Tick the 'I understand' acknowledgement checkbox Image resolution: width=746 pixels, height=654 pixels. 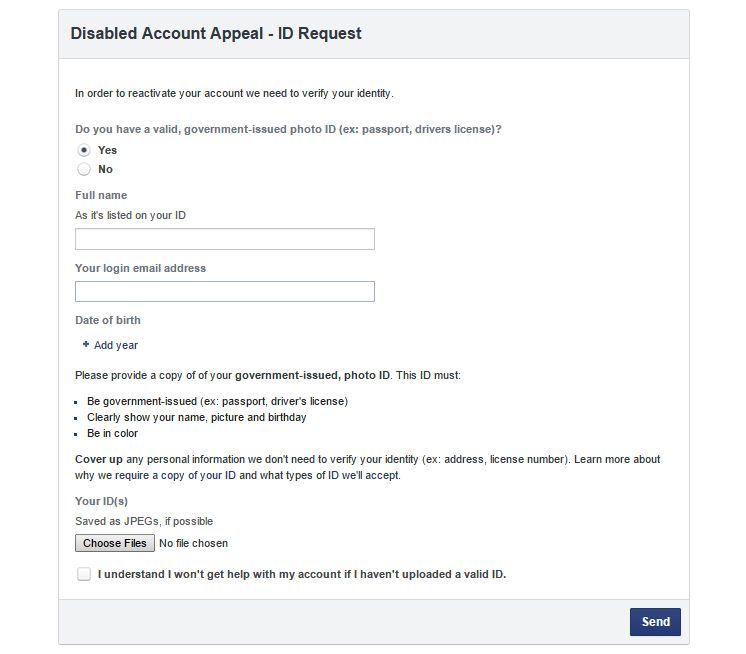point(84,574)
